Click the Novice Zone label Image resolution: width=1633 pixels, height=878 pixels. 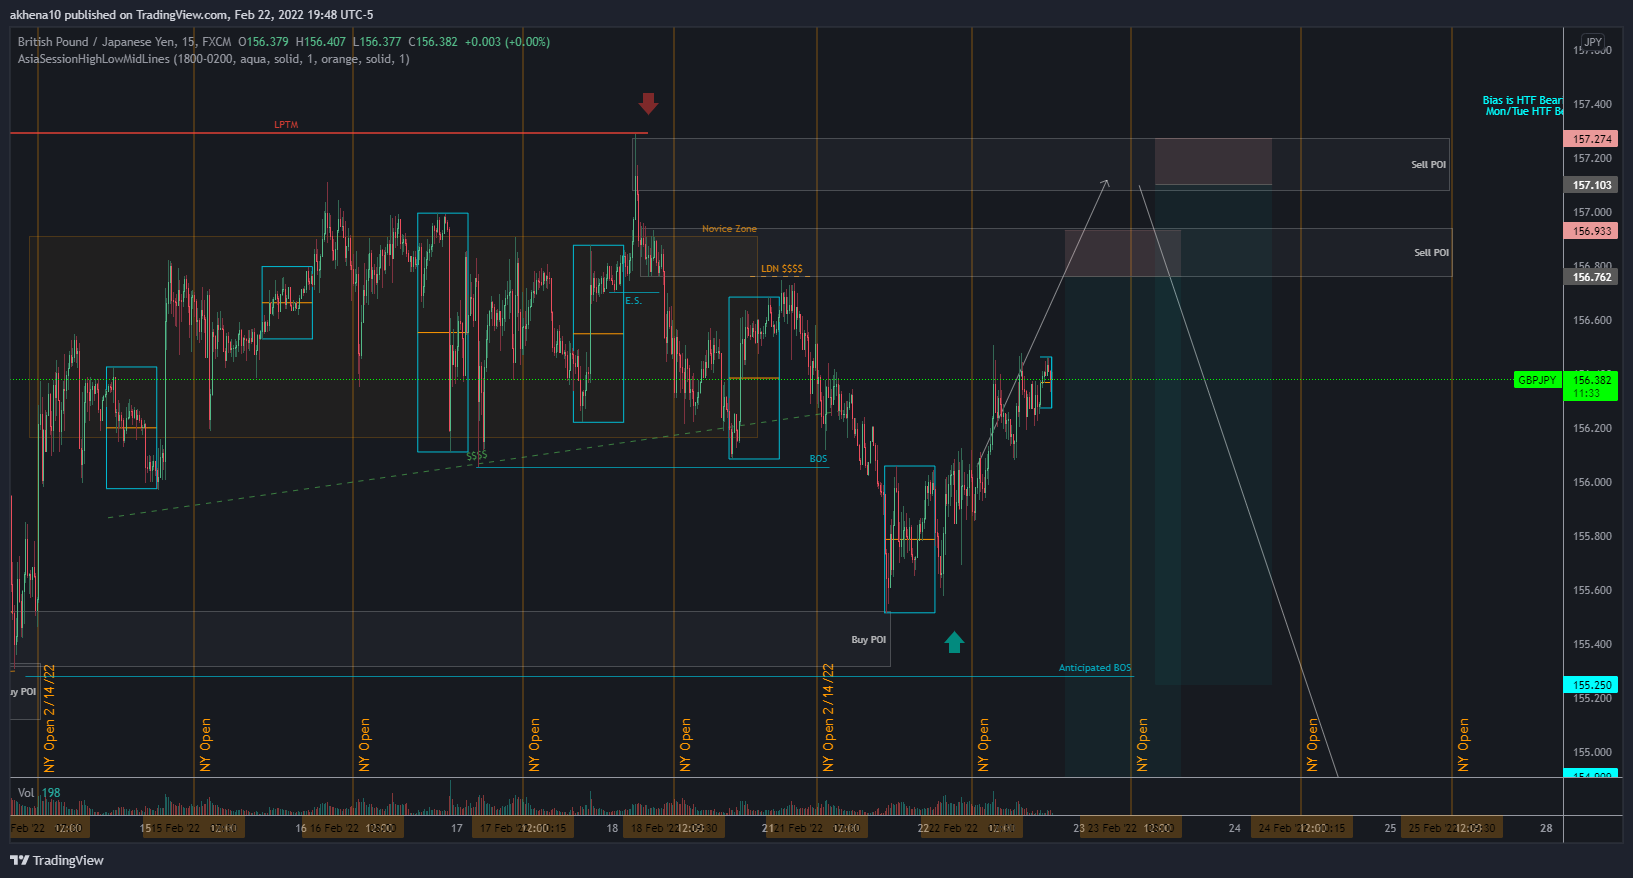coord(729,229)
